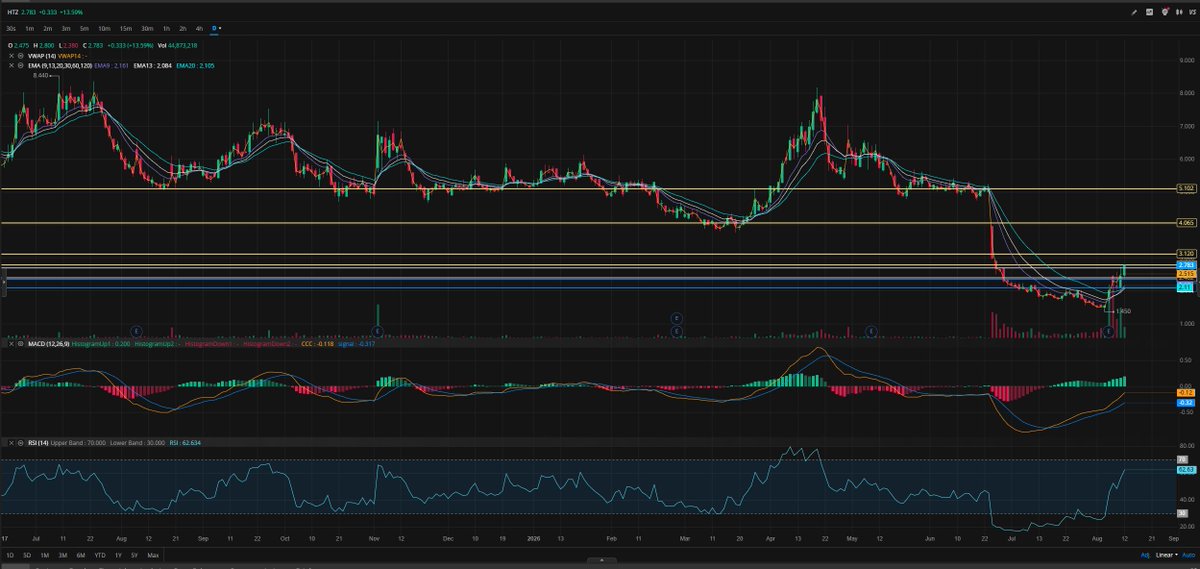Screen dimensions: 1200x569
Task: Click the VWAP (14) indicator name
Action: 42,56
